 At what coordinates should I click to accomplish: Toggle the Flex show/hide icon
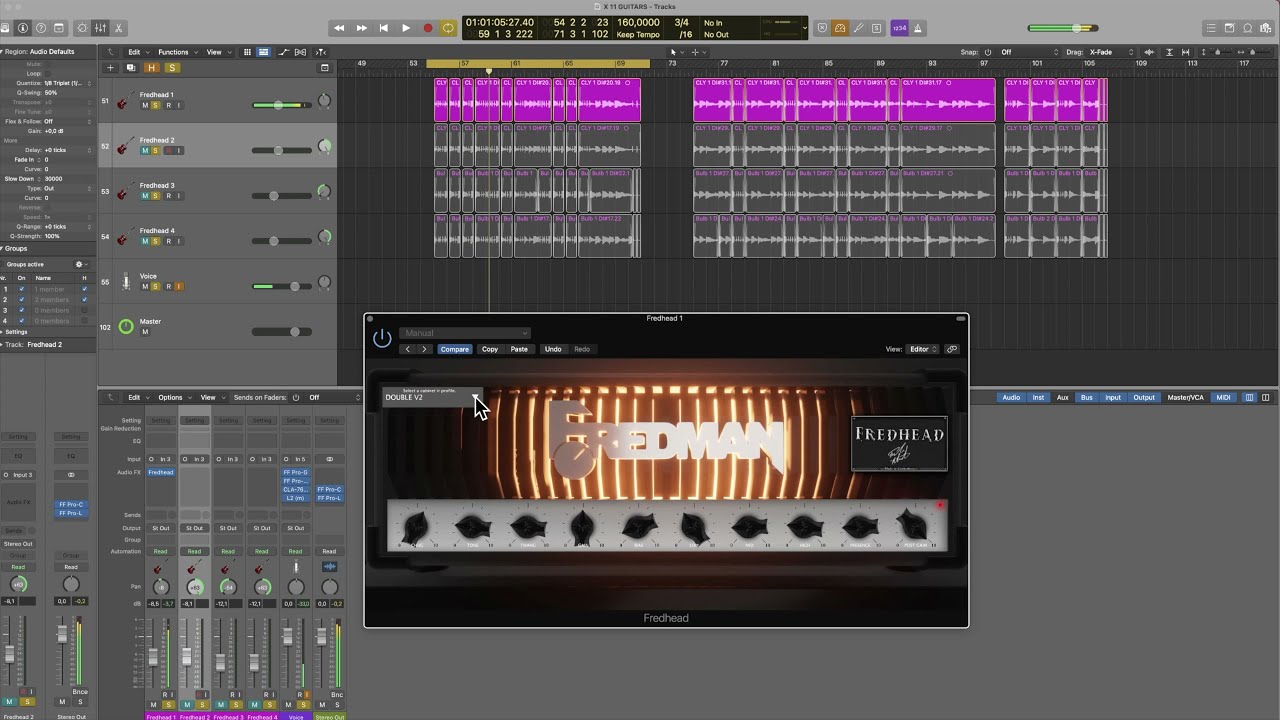(302, 52)
